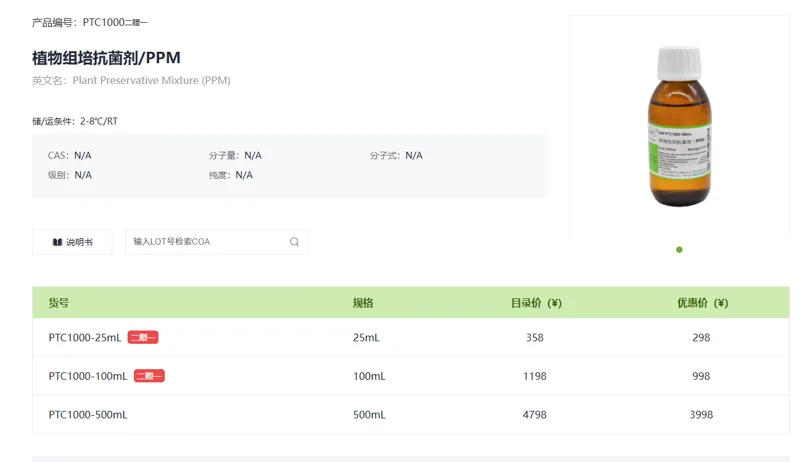Viewport: 800px width, 462px height.
Task: Click the 分子量 N/A field
Action: pyautogui.click(x=235, y=156)
